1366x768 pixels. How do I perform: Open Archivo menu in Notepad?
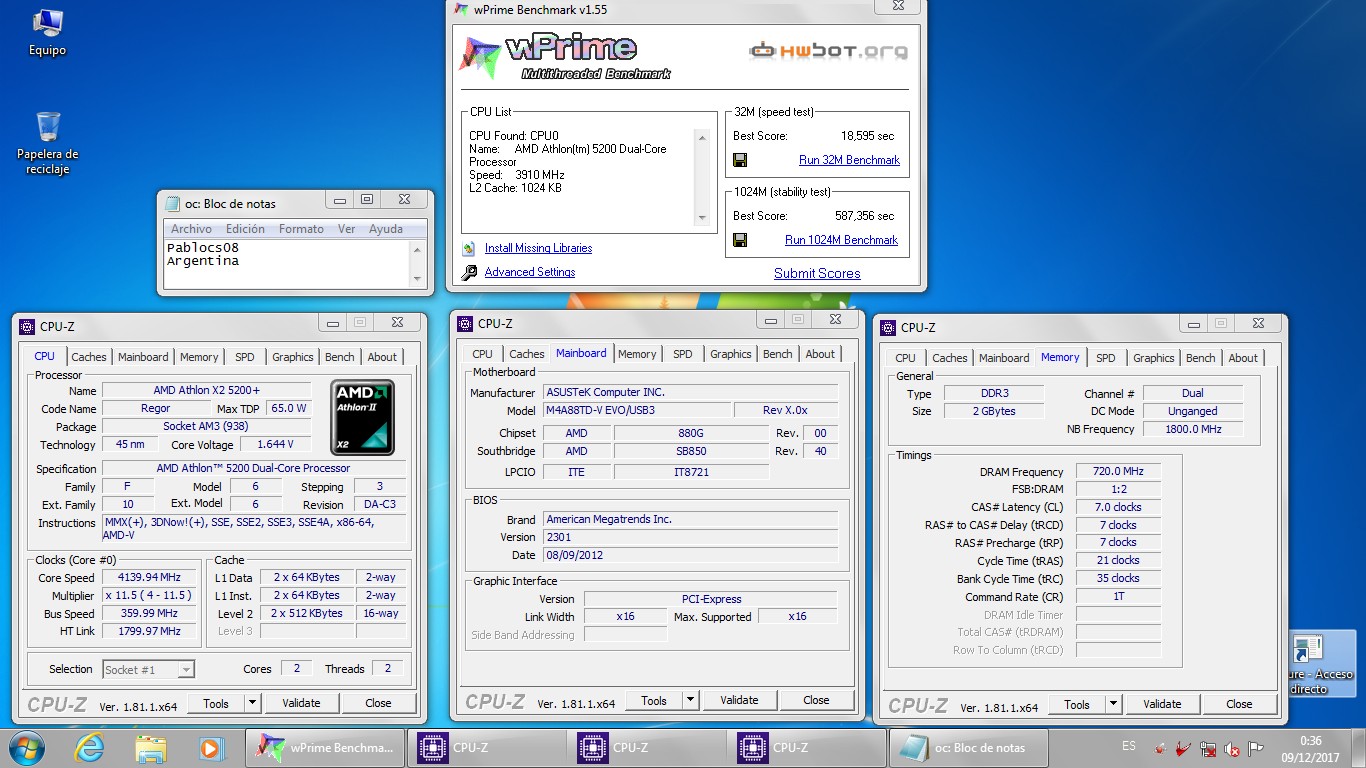tap(191, 229)
